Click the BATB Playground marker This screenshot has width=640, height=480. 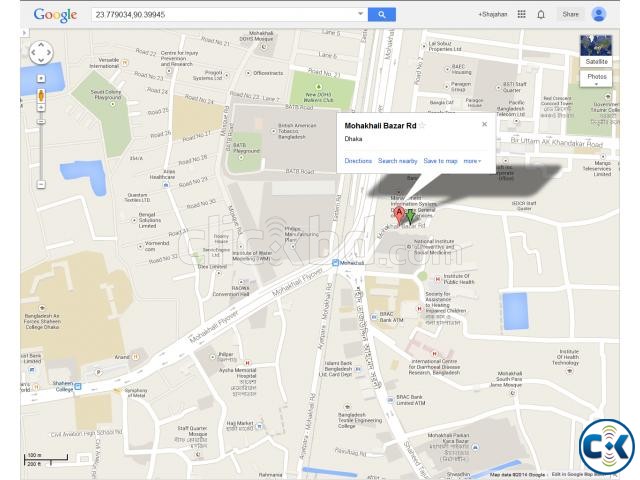pos(241,158)
